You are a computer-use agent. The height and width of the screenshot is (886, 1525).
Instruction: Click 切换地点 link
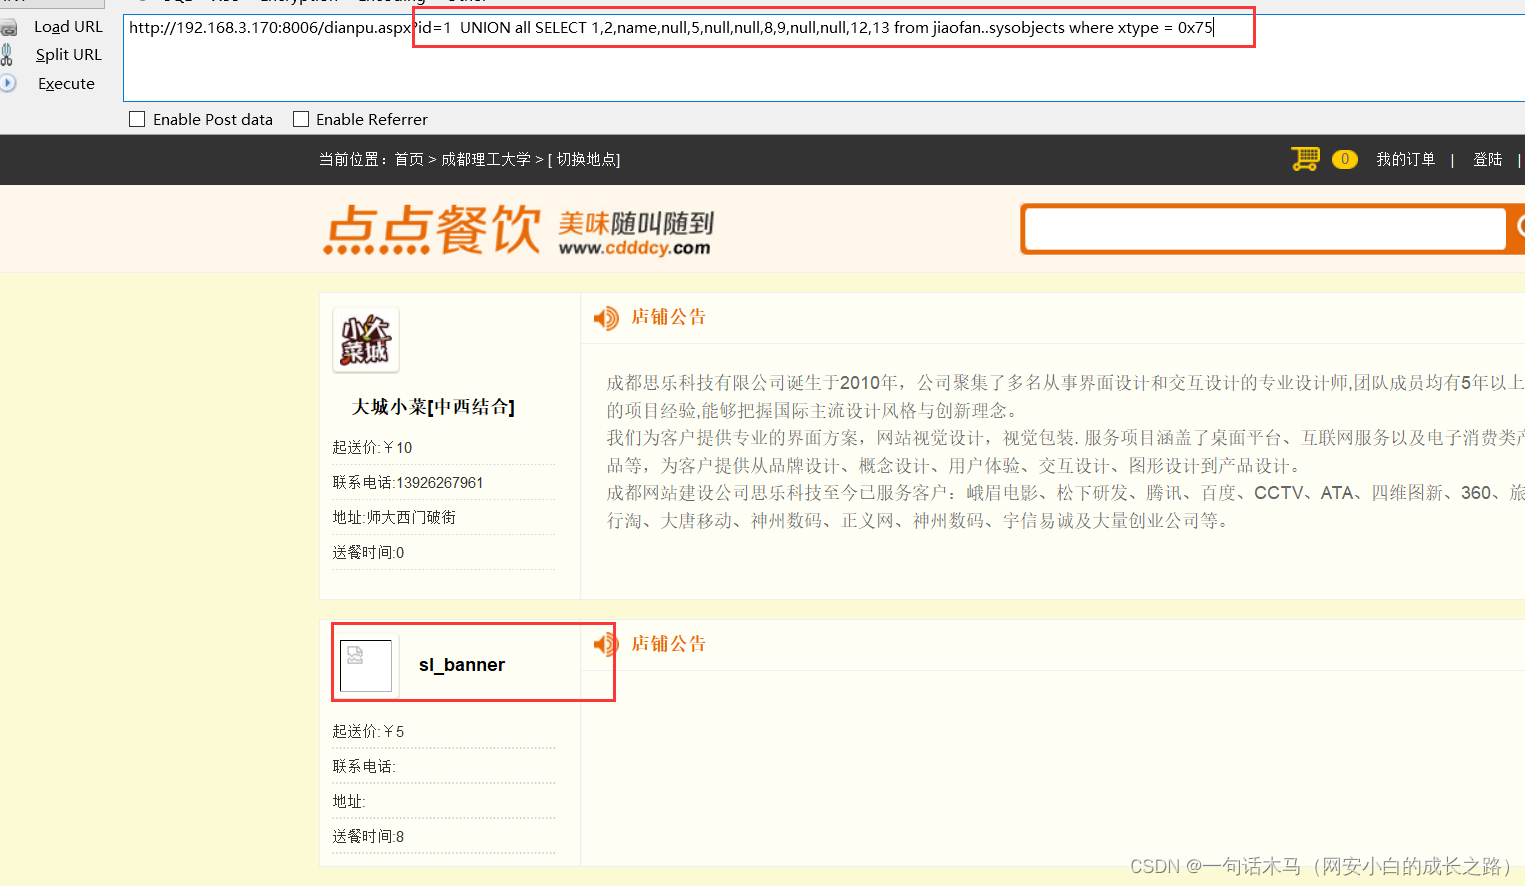coord(588,159)
